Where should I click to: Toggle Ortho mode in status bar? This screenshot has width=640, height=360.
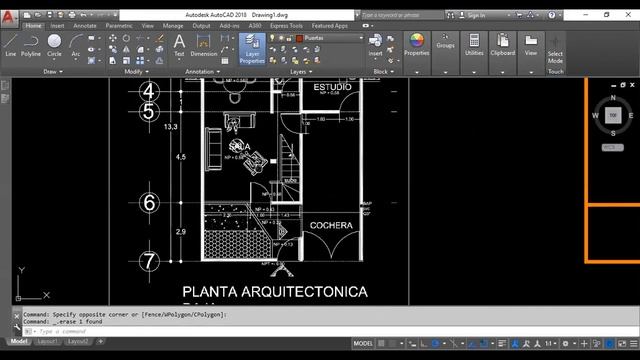tap(424, 344)
